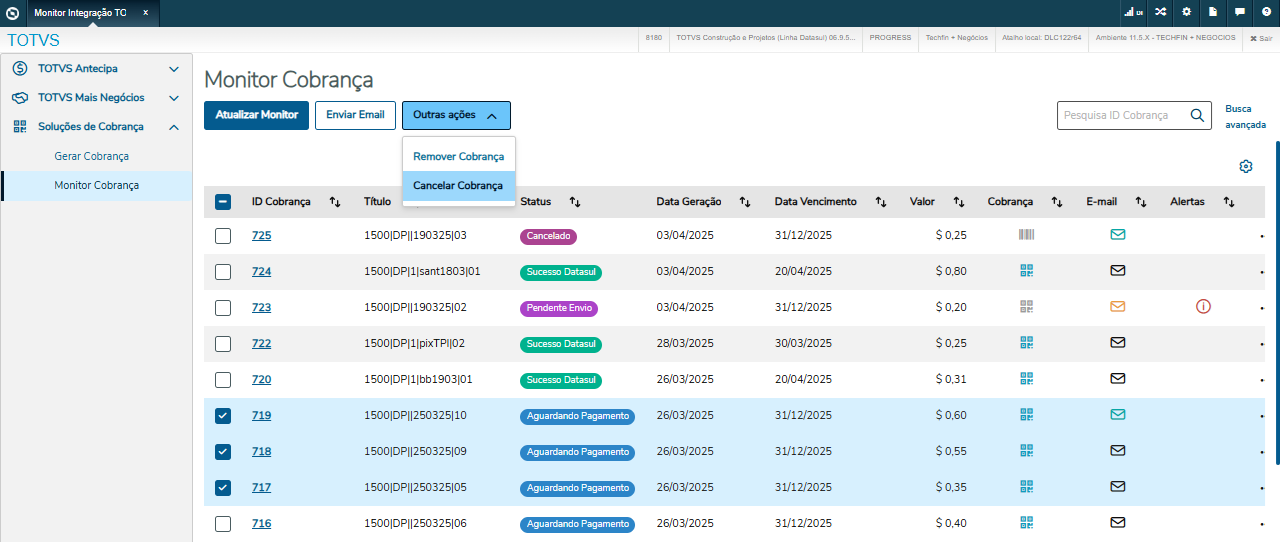Image resolution: width=1286 pixels, height=542 pixels.
Task: Click the alert icon on row 723
Action: tap(1203, 307)
